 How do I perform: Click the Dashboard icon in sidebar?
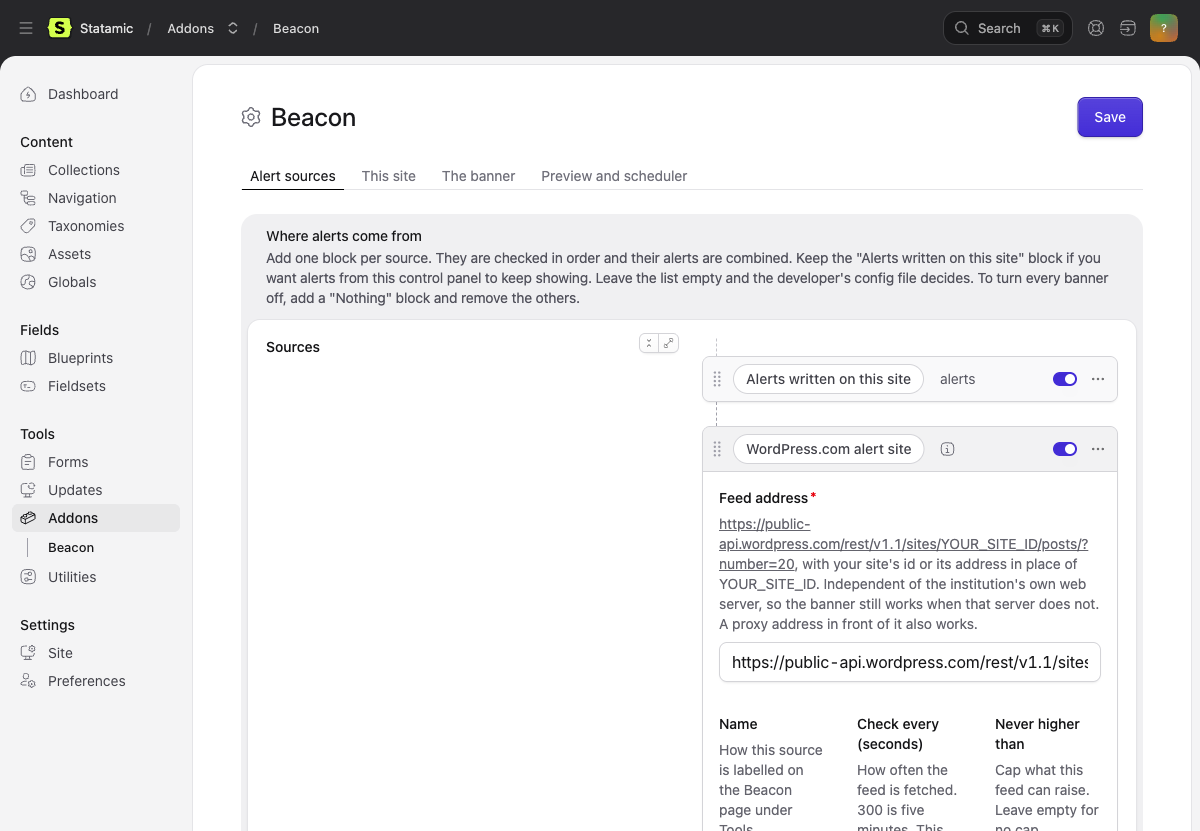click(29, 94)
